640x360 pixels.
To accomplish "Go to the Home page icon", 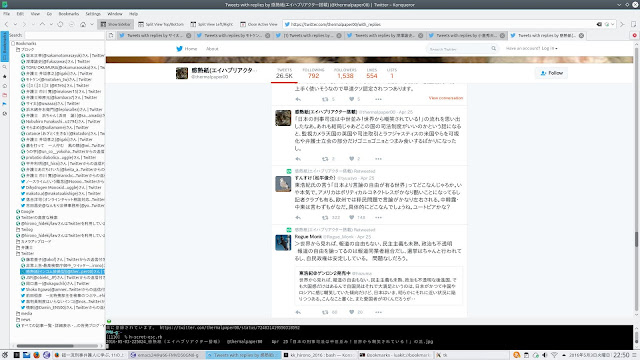I will 83,24.
